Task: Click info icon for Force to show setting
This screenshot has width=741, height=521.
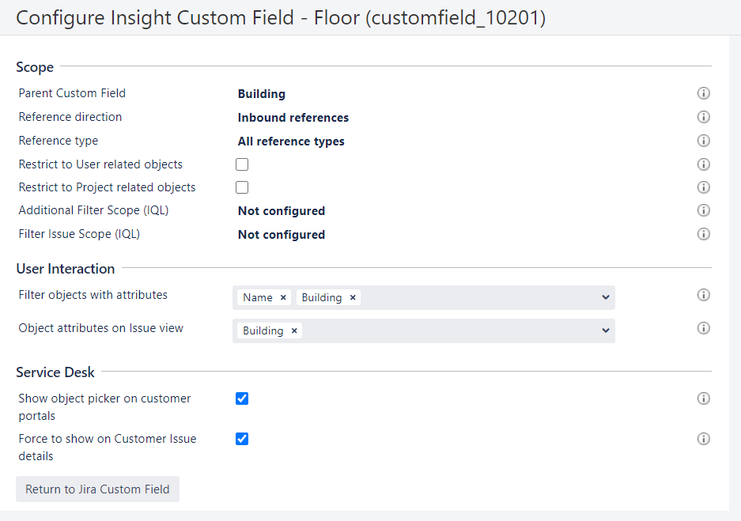Action: click(703, 439)
